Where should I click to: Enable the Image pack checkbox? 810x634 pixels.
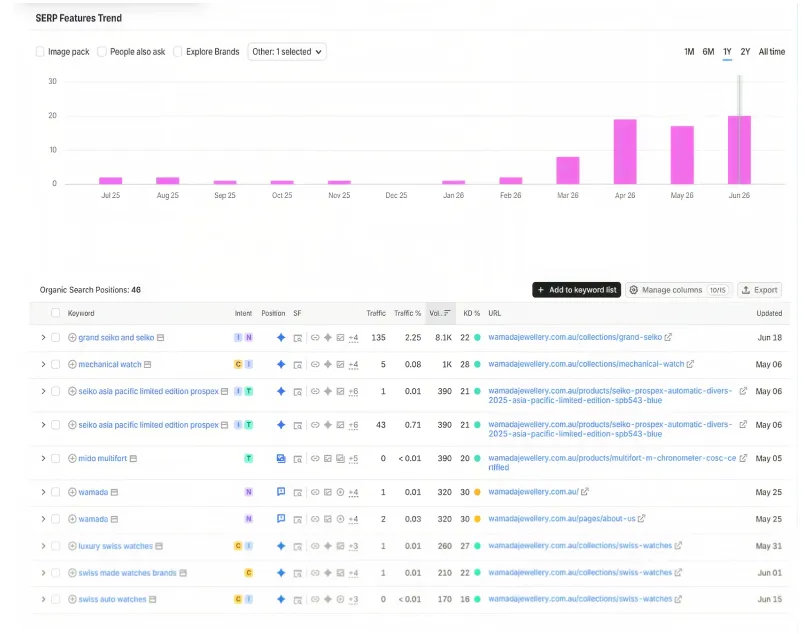pos(40,52)
